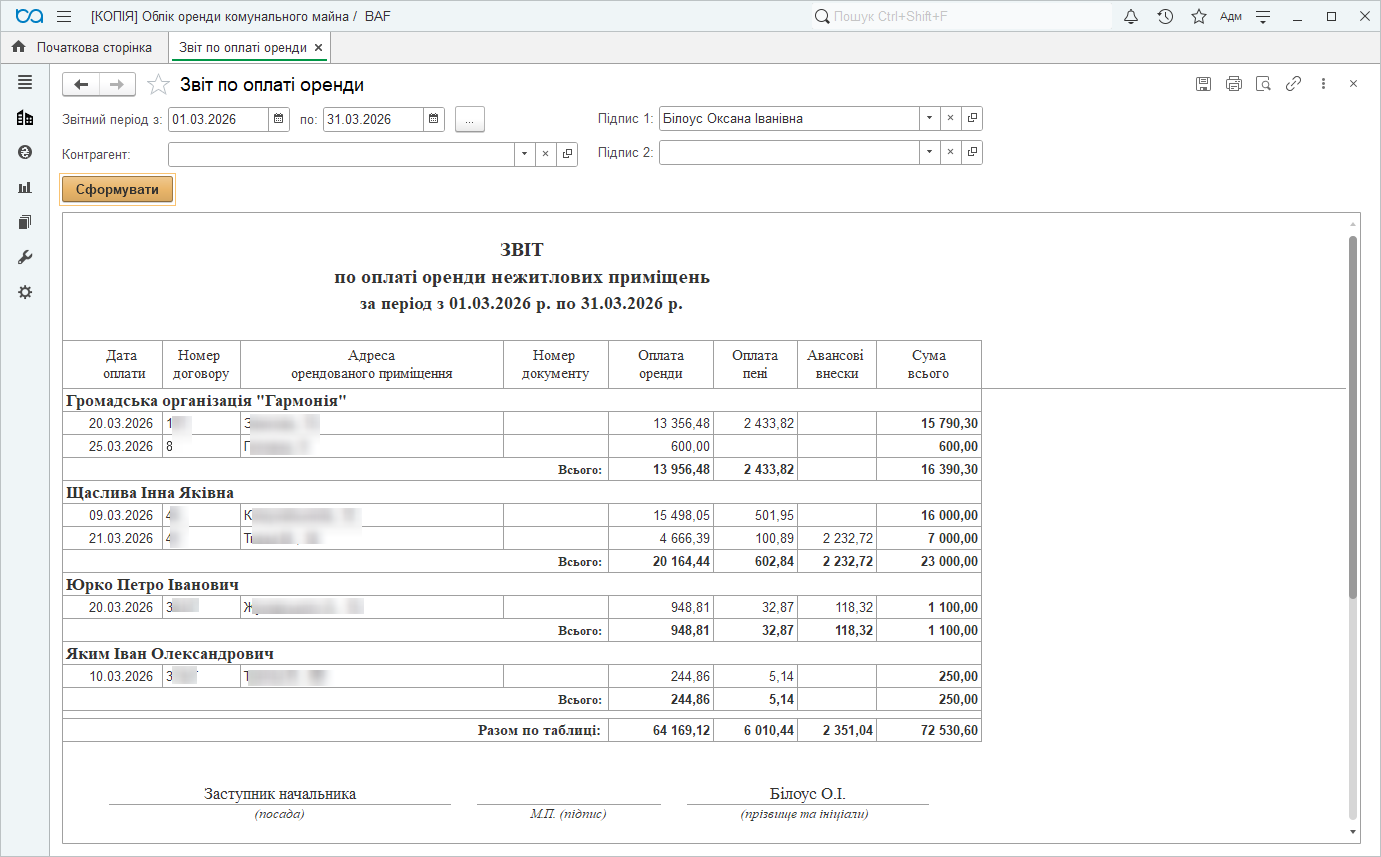This screenshot has height=857, width=1381.
Task: Close the Звіт по оплаті оренди tab
Action: (x=318, y=47)
